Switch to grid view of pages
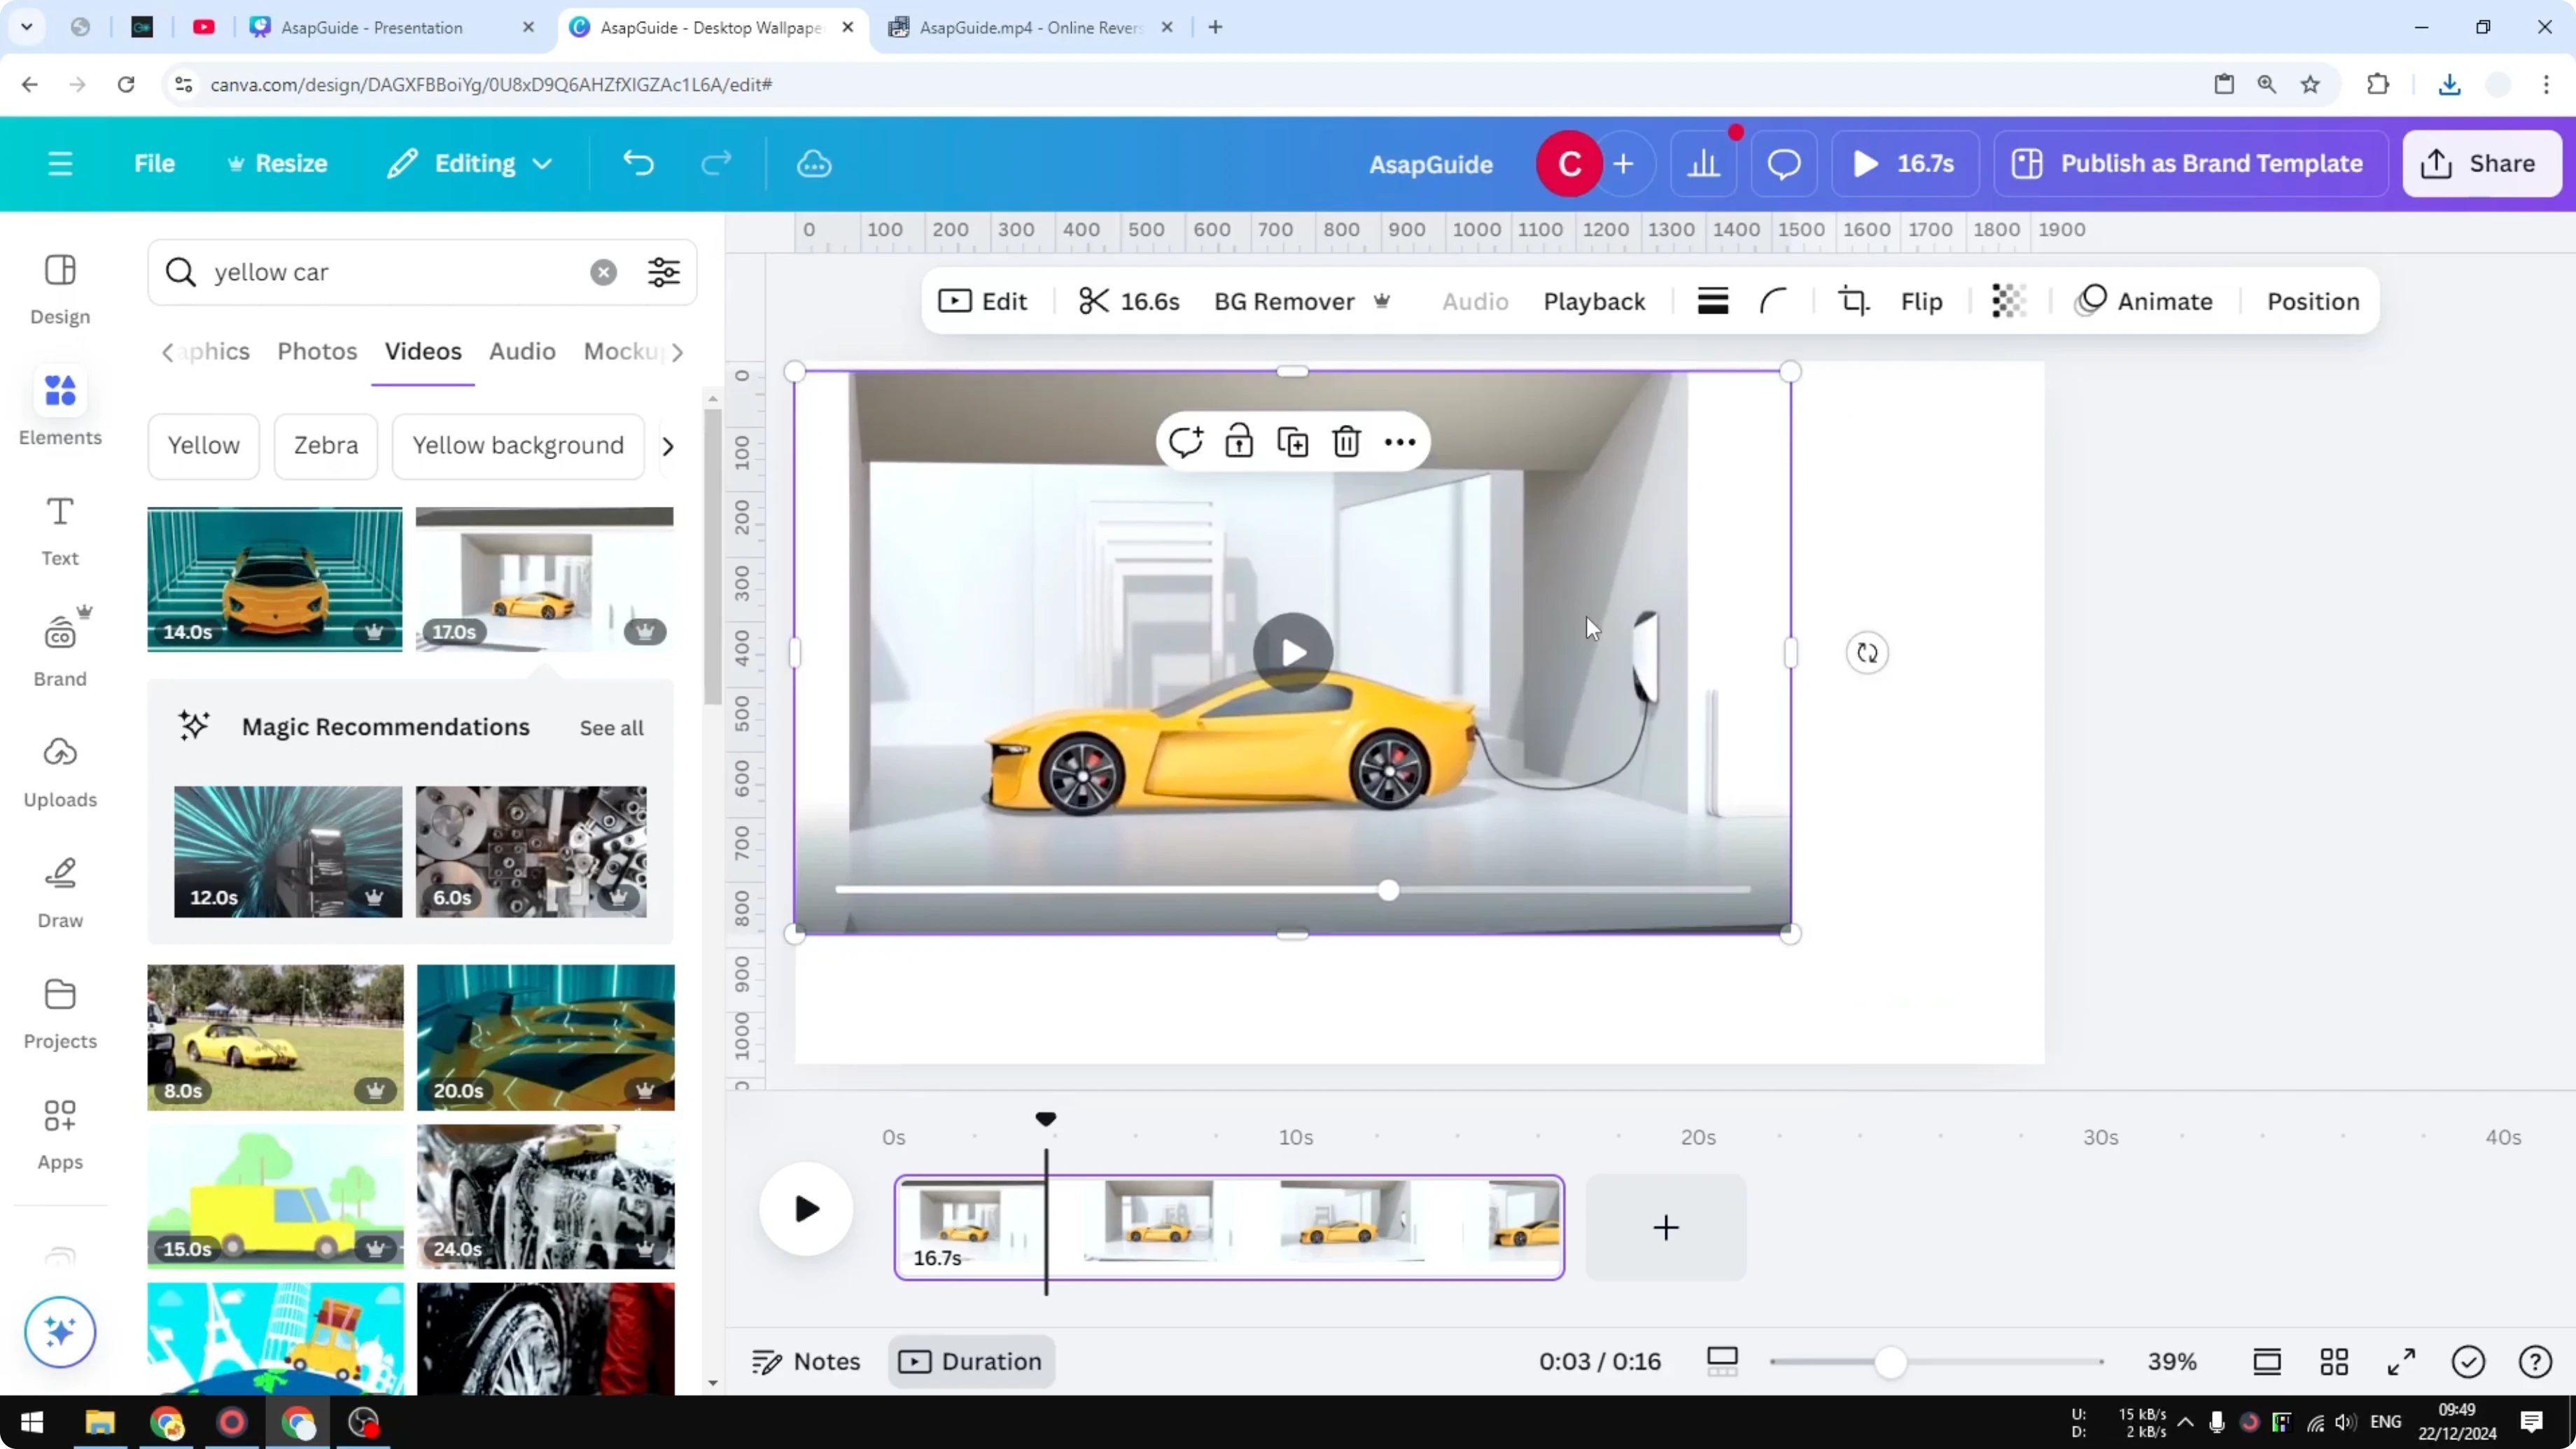This screenshot has width=2576, height=1449. tap(2335, 1361)
